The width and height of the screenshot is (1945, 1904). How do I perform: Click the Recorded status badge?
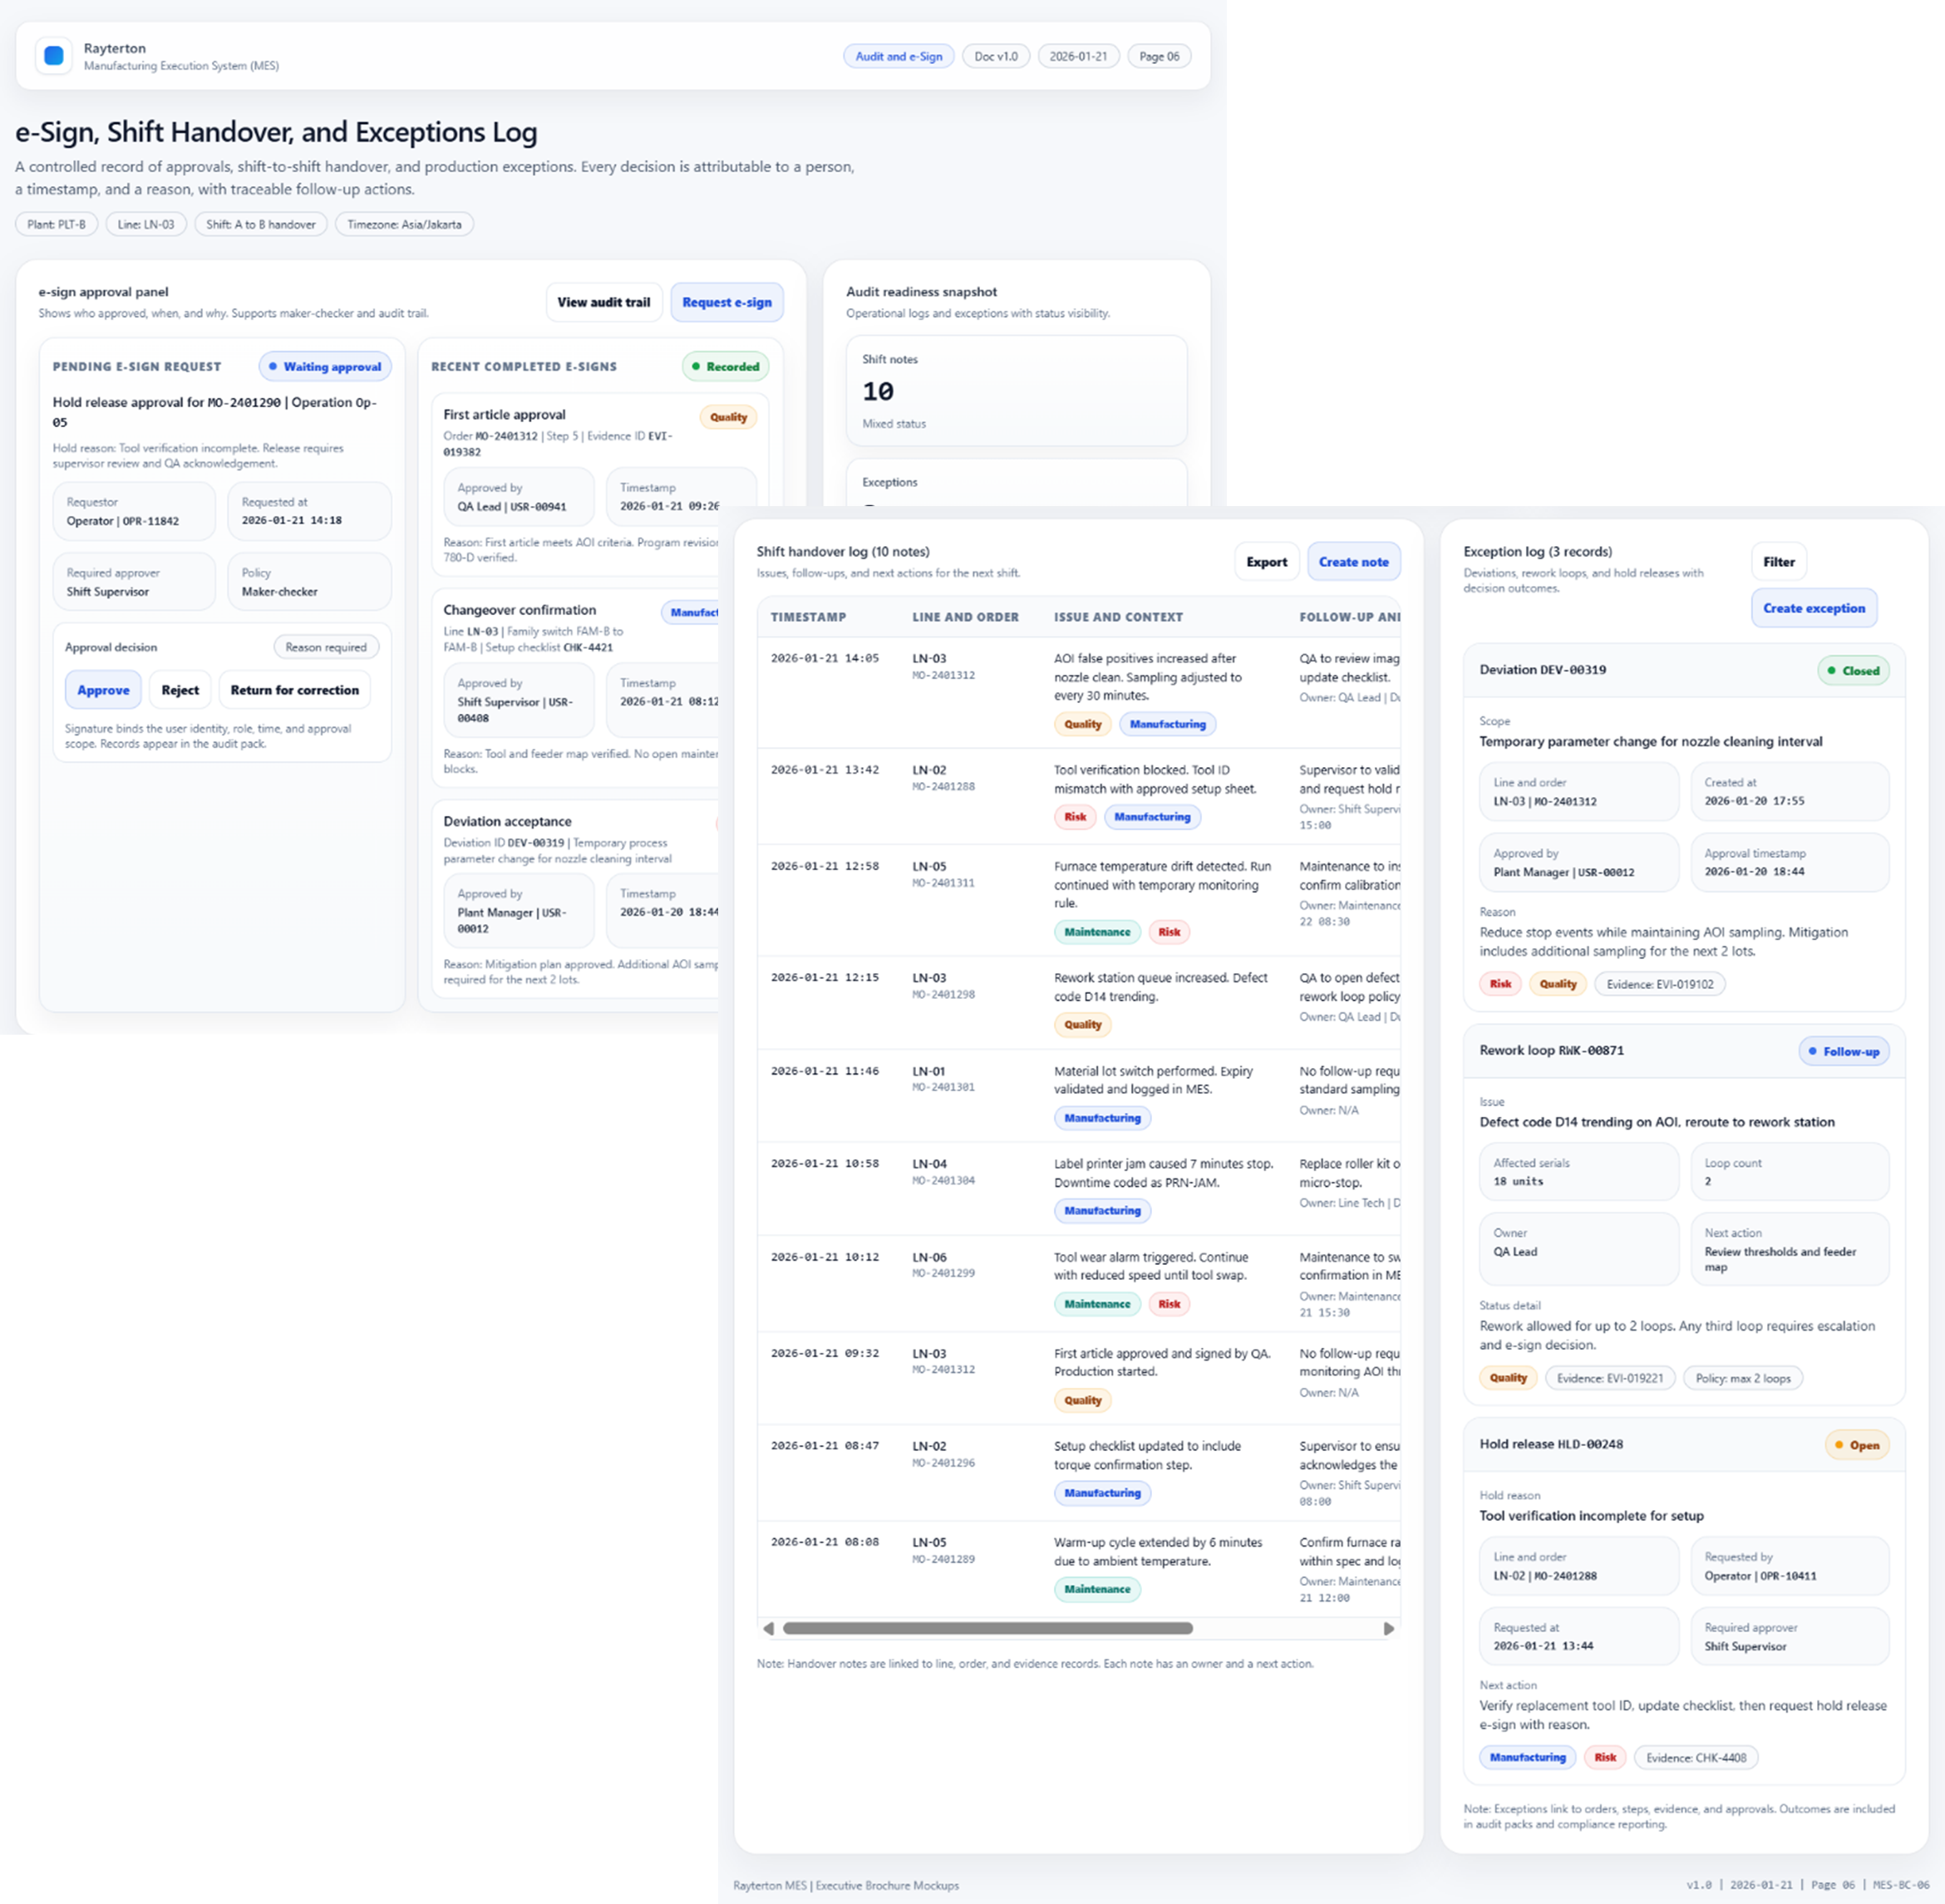pos(725,367)
